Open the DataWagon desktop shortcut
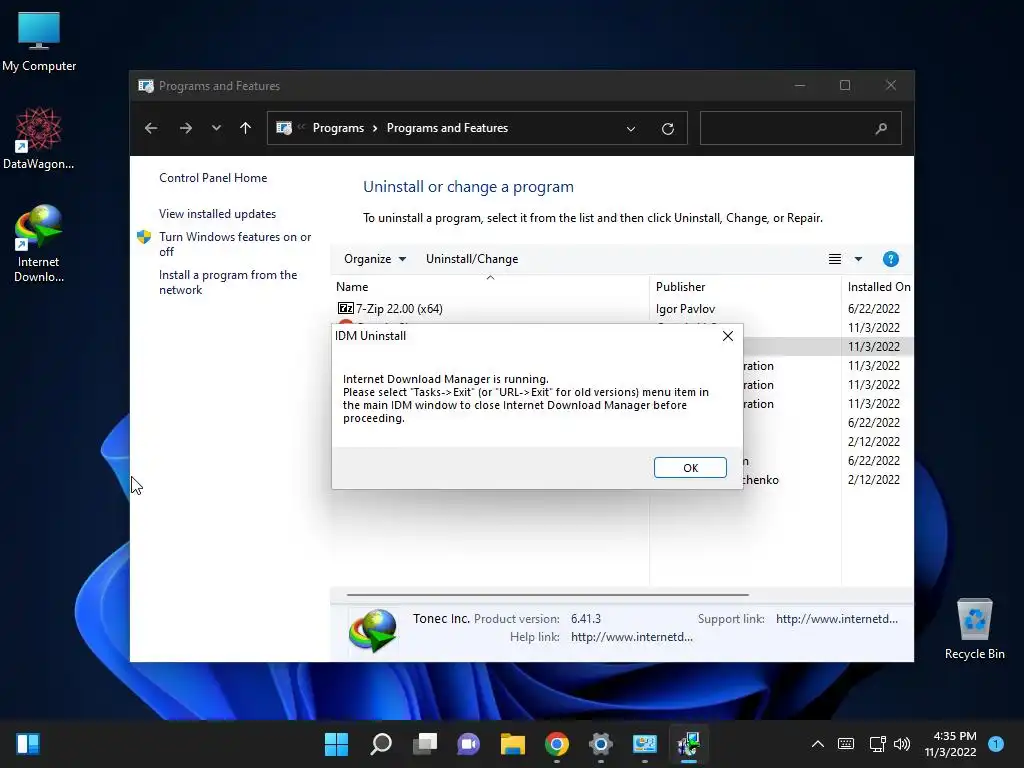 (x=39, y=138)
